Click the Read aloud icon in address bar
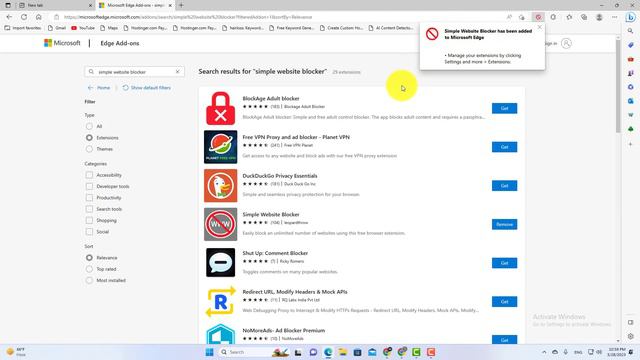 coord(509,17)
